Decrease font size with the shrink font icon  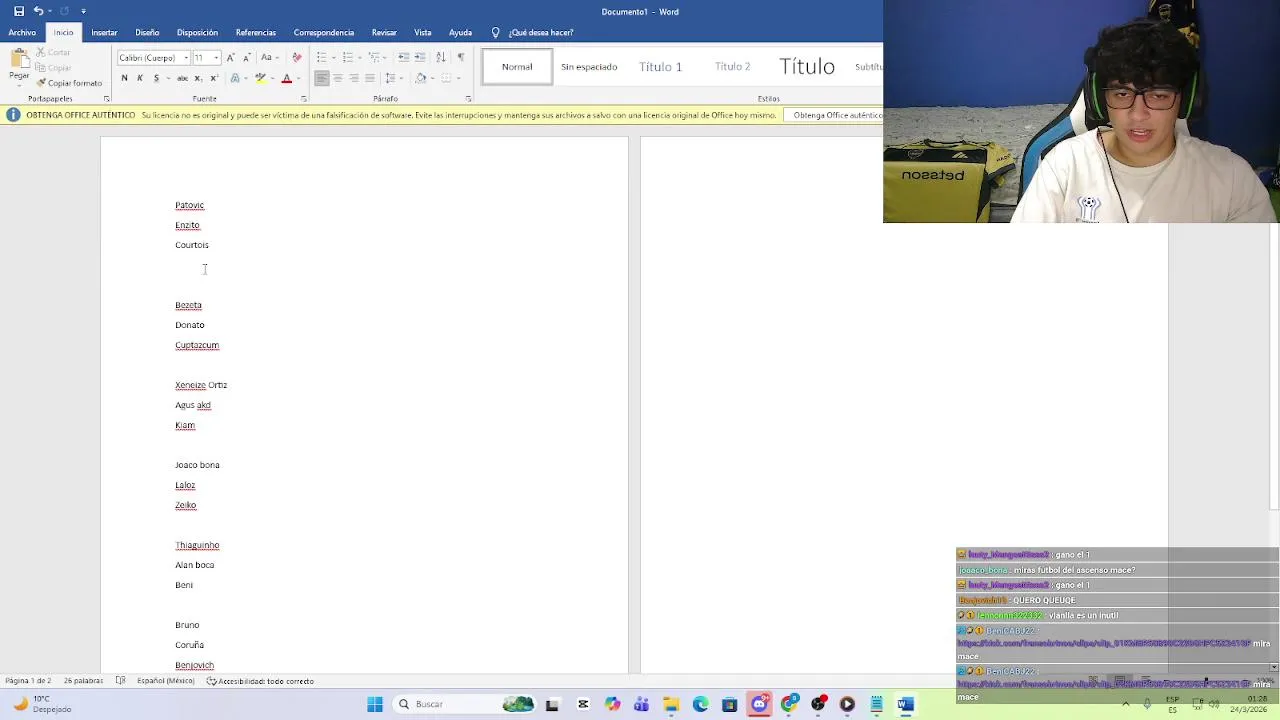click(246, 58)
